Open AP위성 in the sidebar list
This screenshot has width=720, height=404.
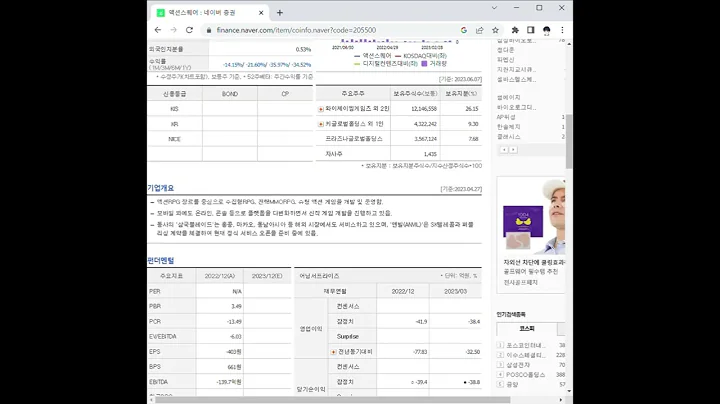506,117
